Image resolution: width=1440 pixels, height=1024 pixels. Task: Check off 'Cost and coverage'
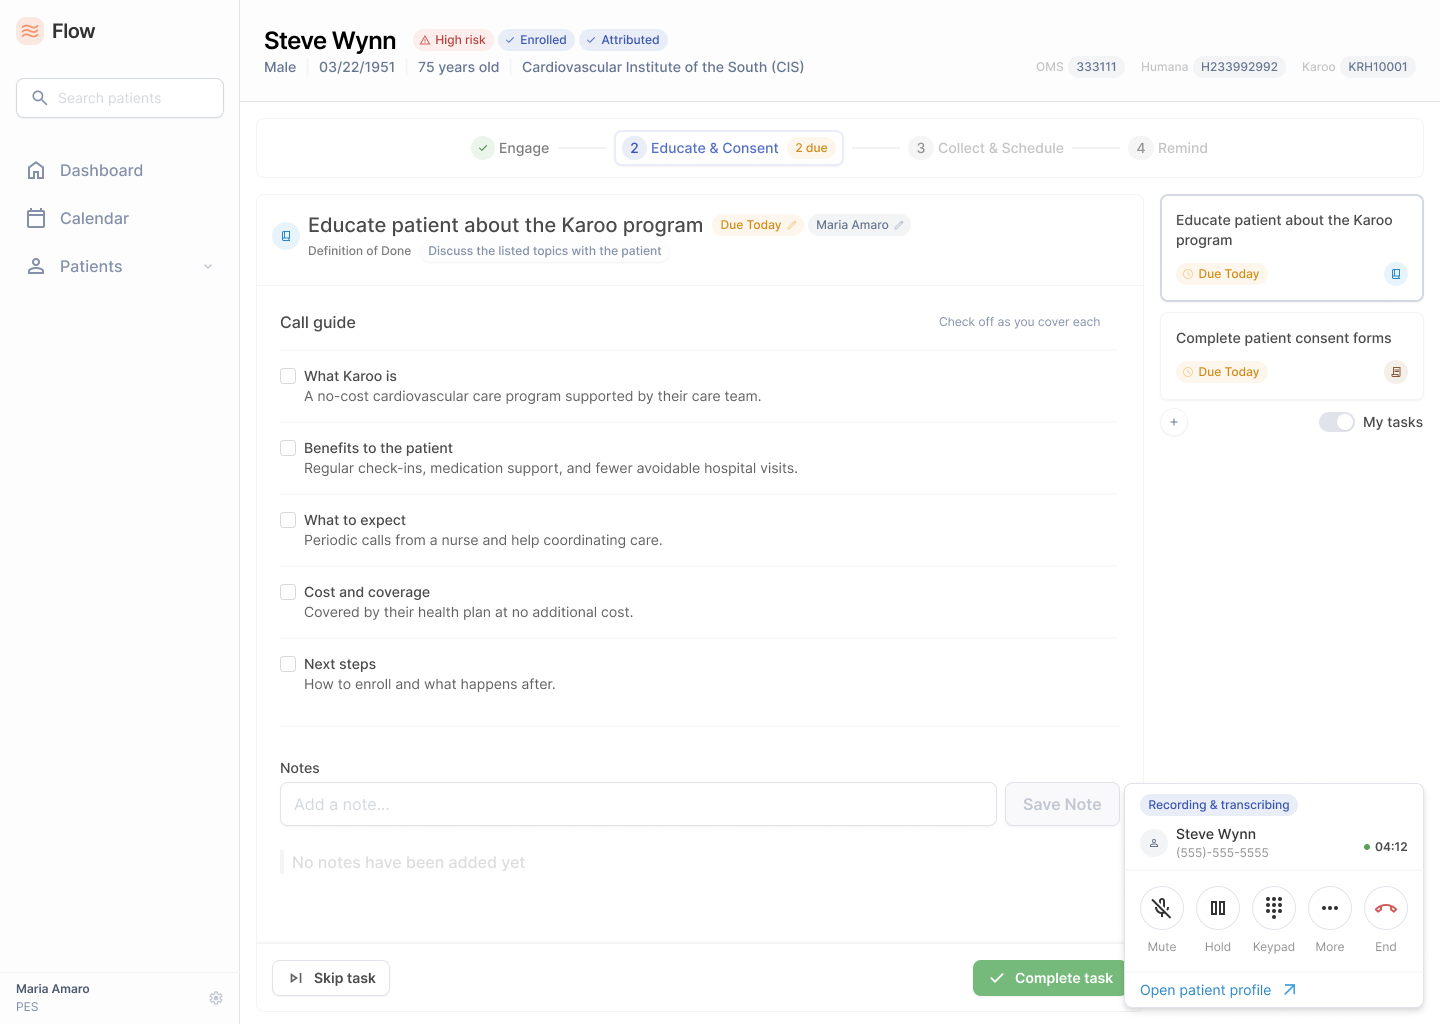coord(288,592)
